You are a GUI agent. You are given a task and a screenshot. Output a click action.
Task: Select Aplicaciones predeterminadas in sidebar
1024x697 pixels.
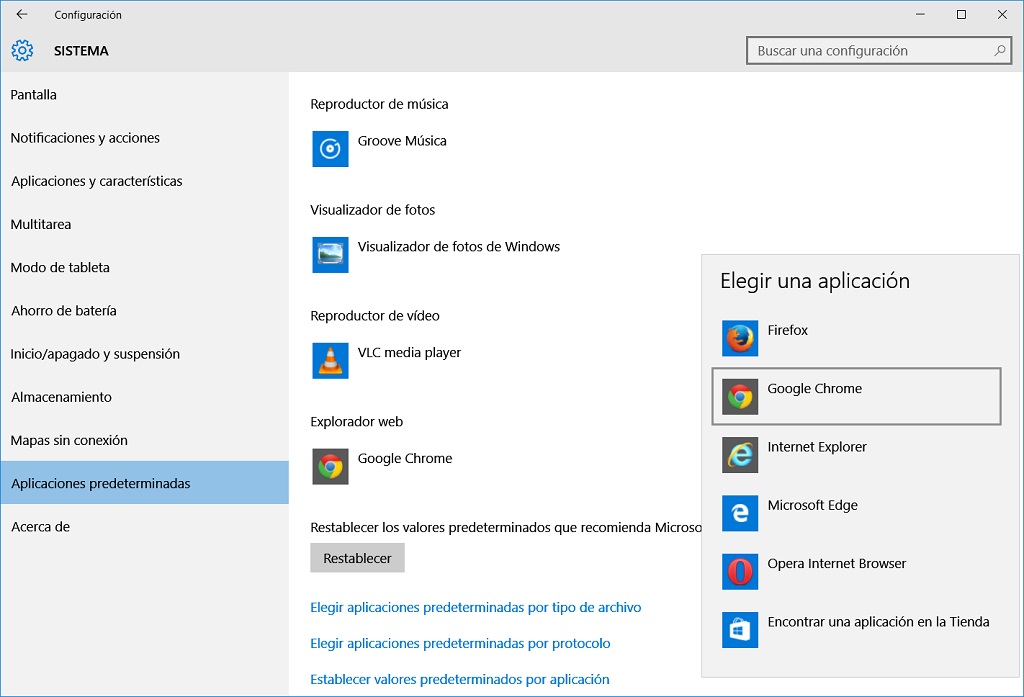tap(144, 483)
